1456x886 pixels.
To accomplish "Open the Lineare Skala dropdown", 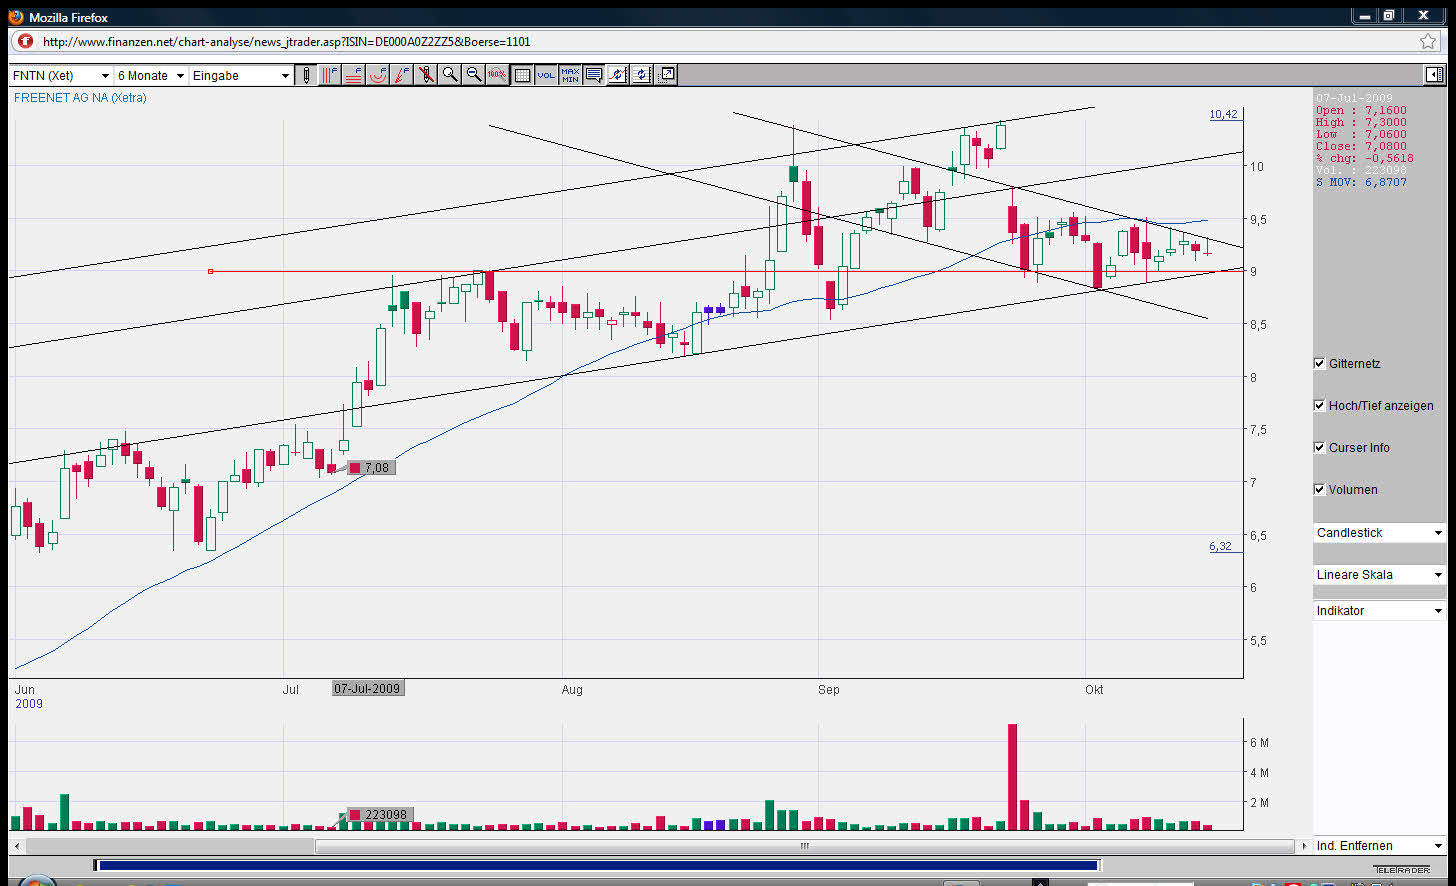I will pos(1380,575).
